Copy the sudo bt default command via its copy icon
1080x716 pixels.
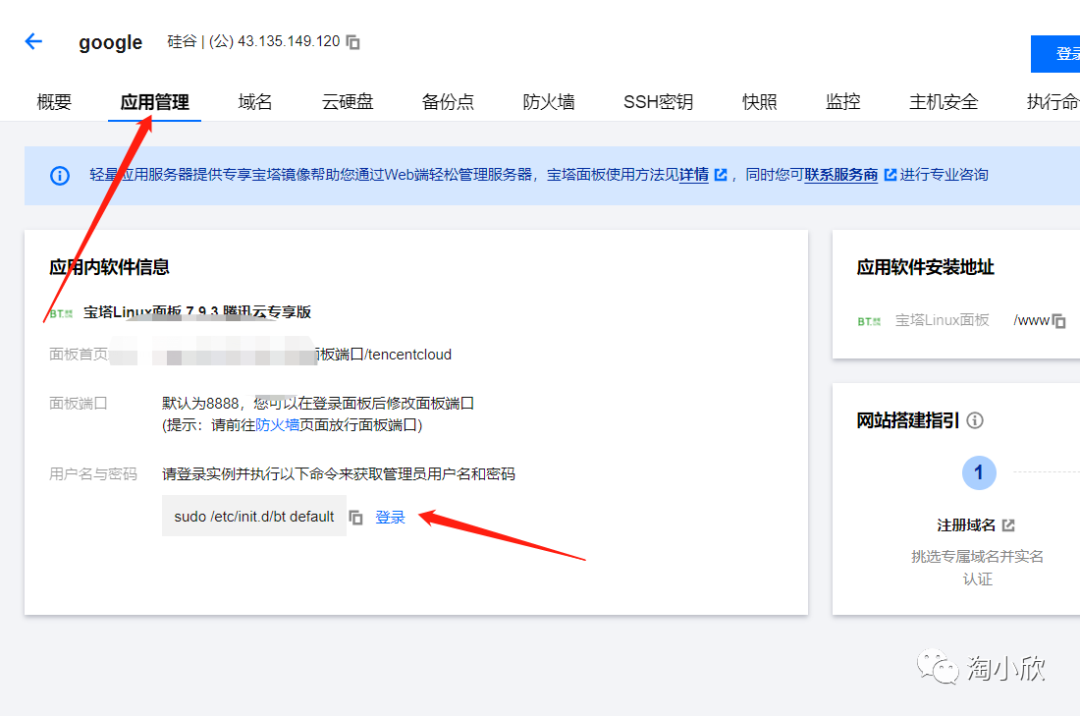pos(355,517)
